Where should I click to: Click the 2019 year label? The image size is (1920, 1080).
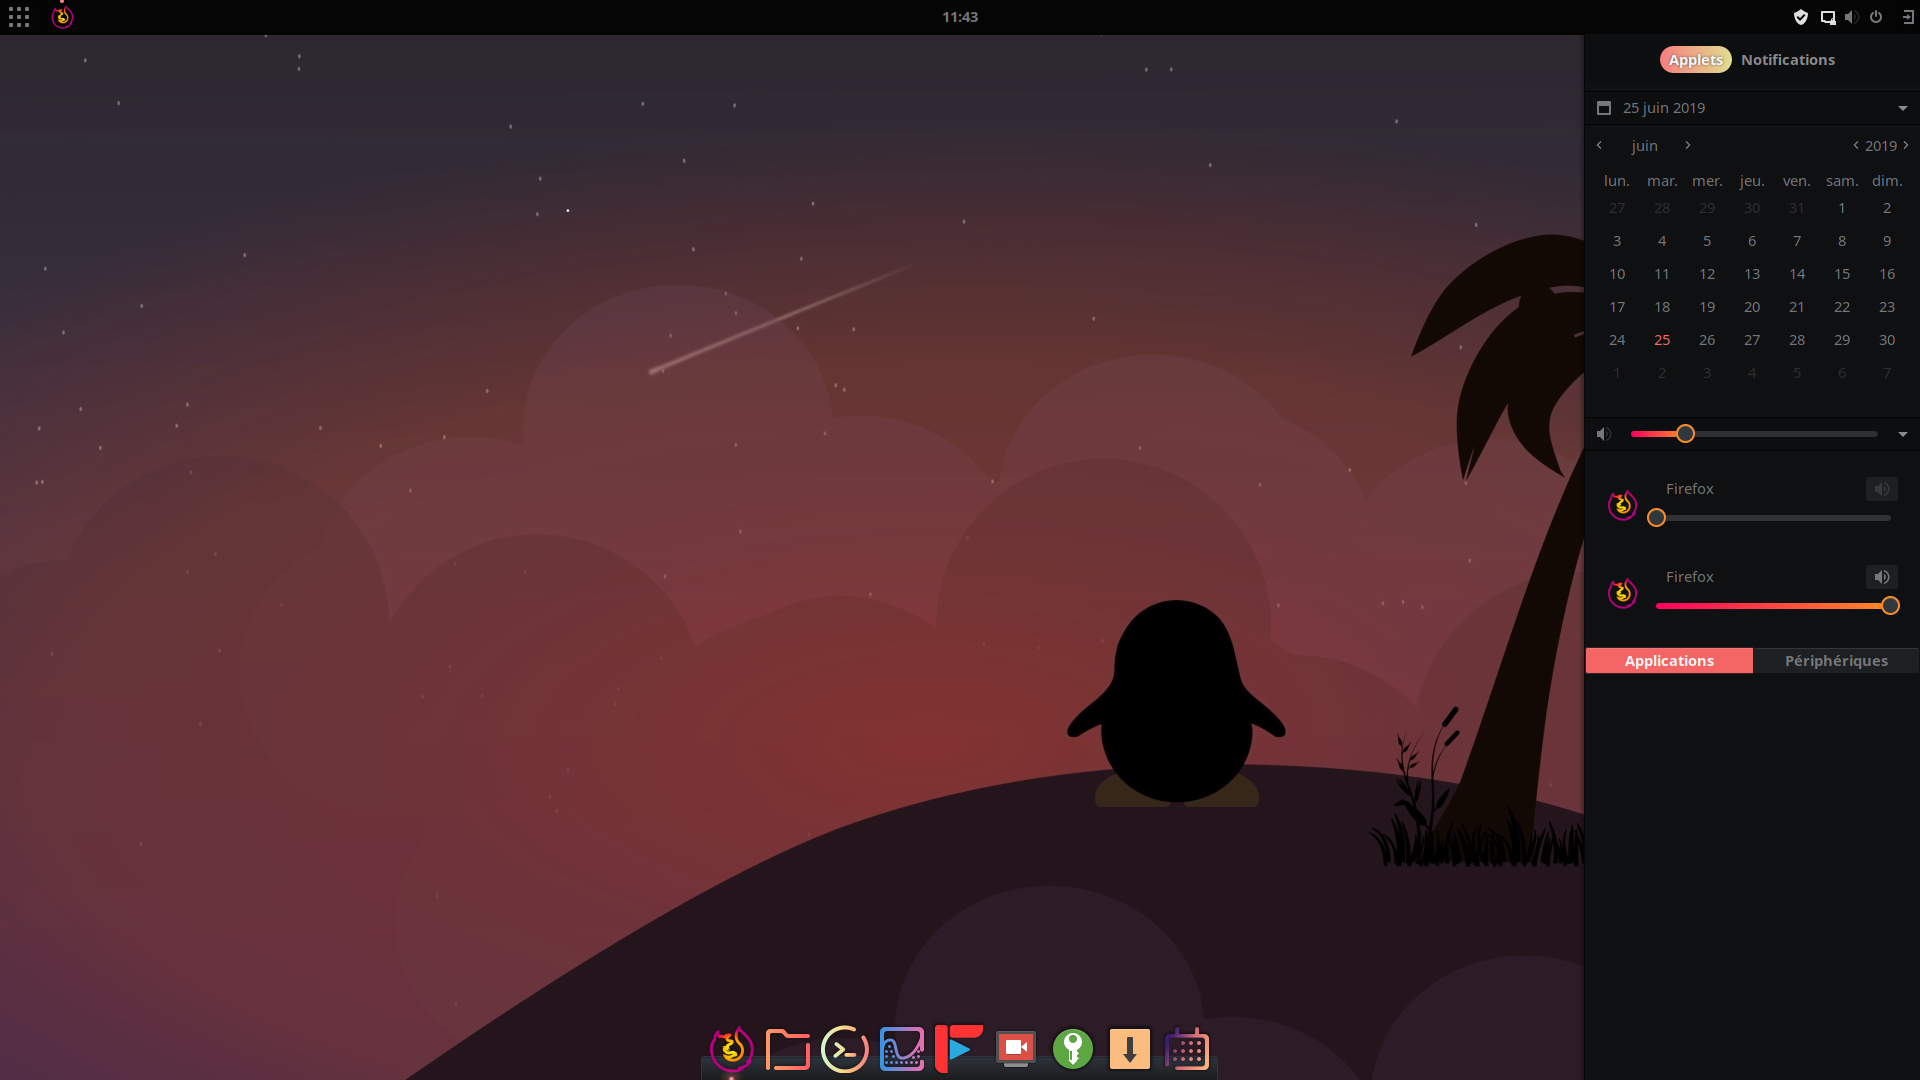1881,146
